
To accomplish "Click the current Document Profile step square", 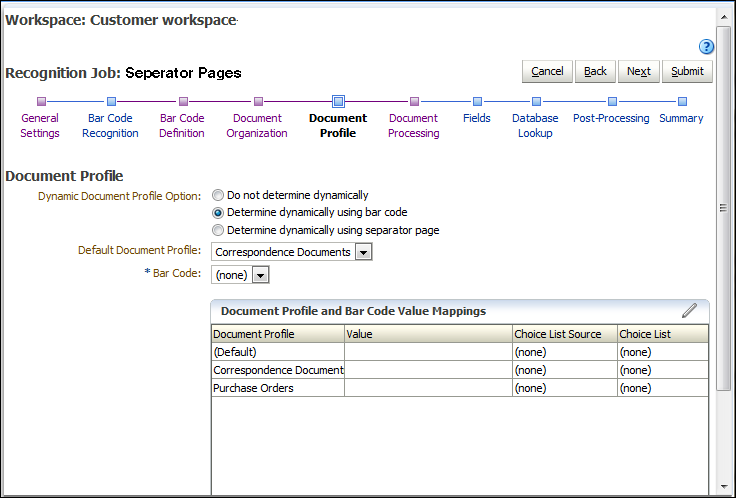I will (x=338, y=101).
